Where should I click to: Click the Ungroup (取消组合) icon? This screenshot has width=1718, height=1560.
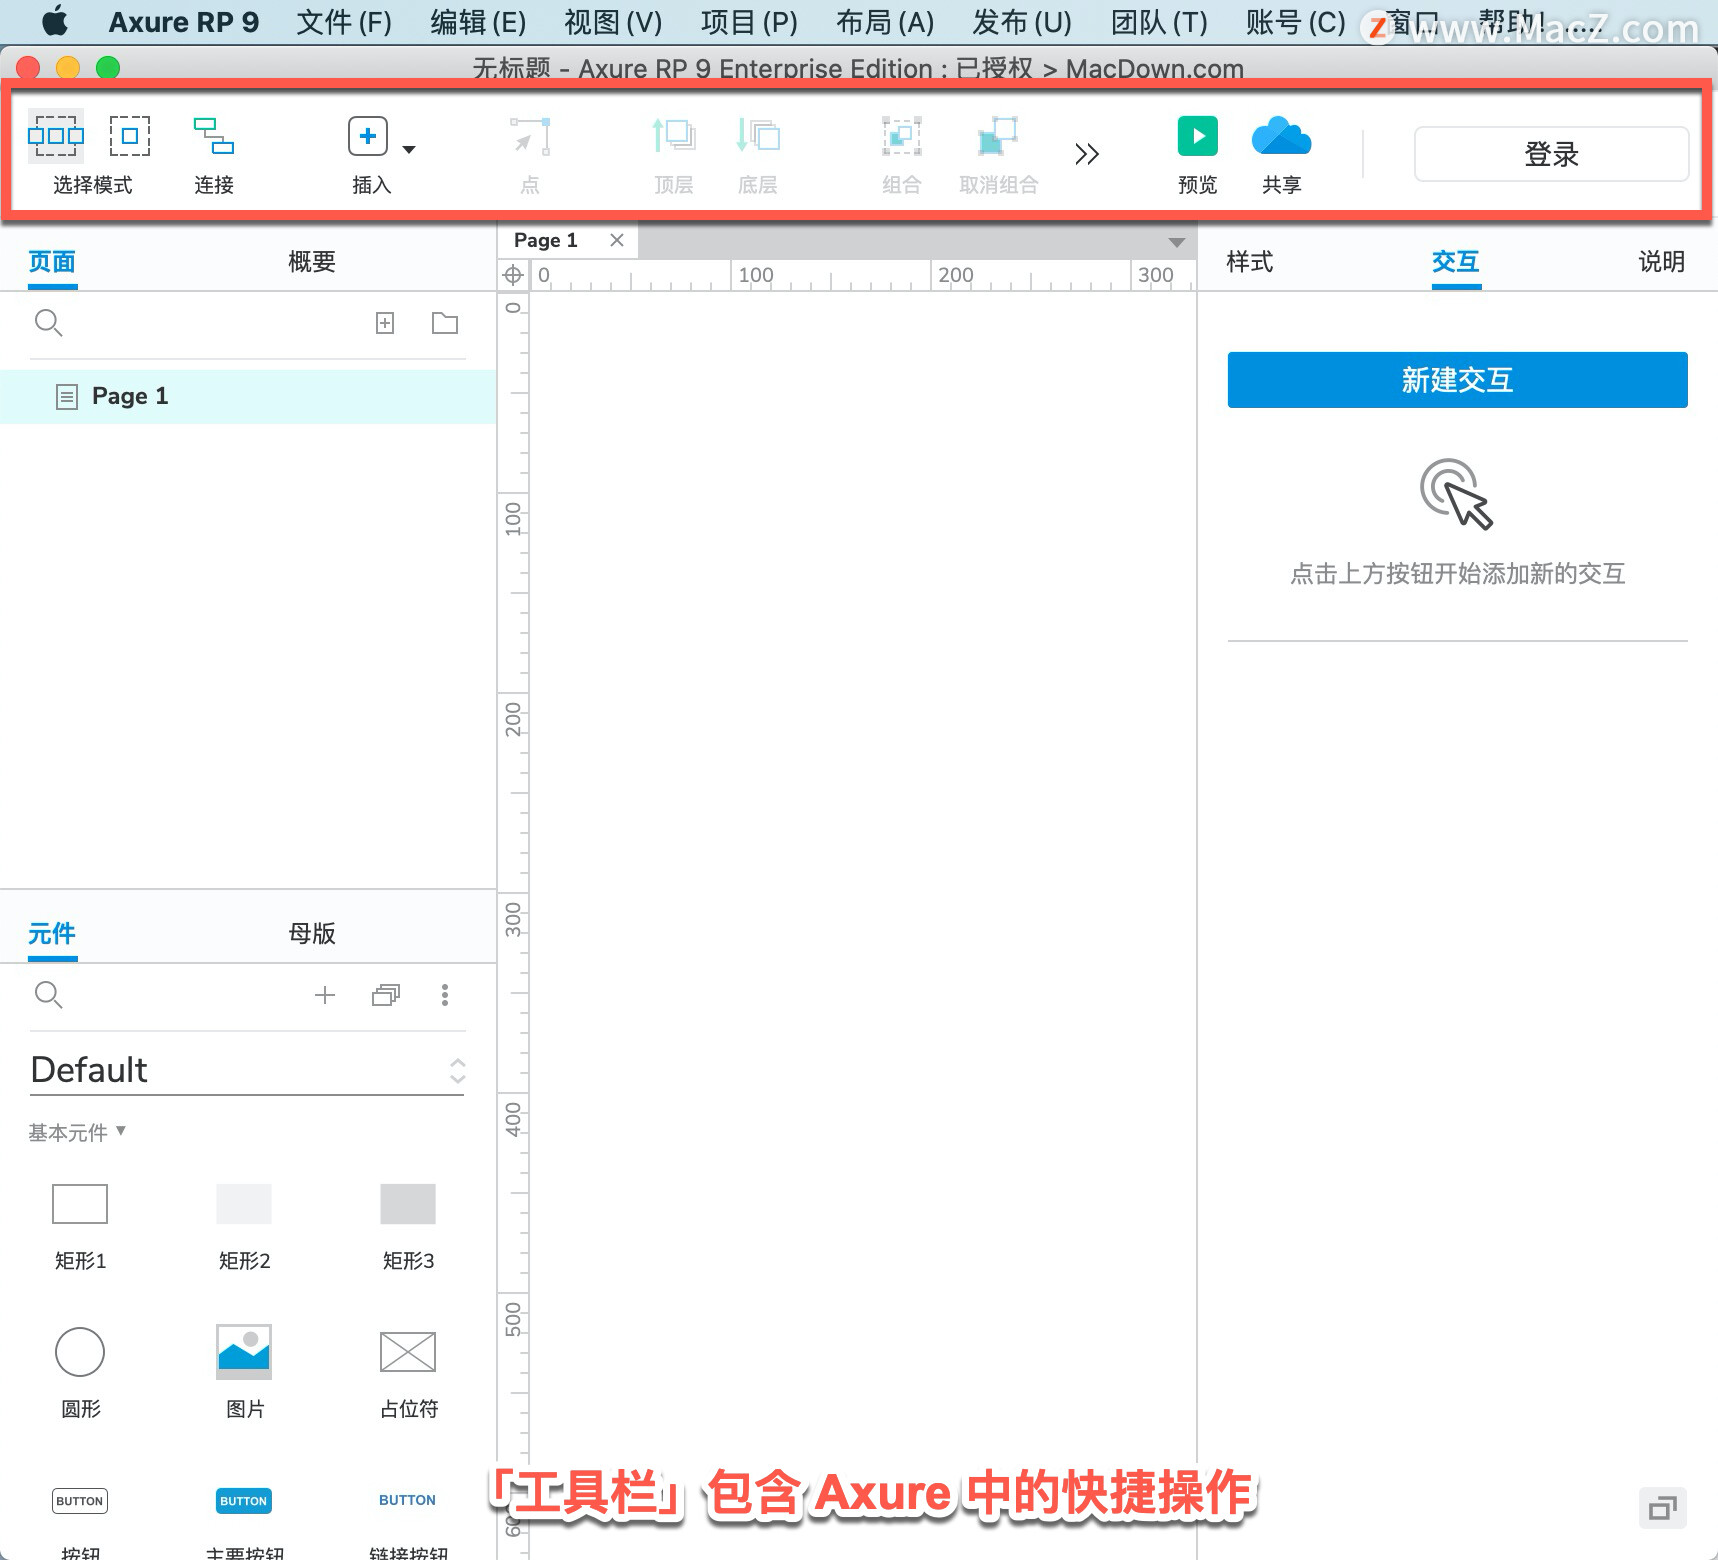[x=998, y=136]
